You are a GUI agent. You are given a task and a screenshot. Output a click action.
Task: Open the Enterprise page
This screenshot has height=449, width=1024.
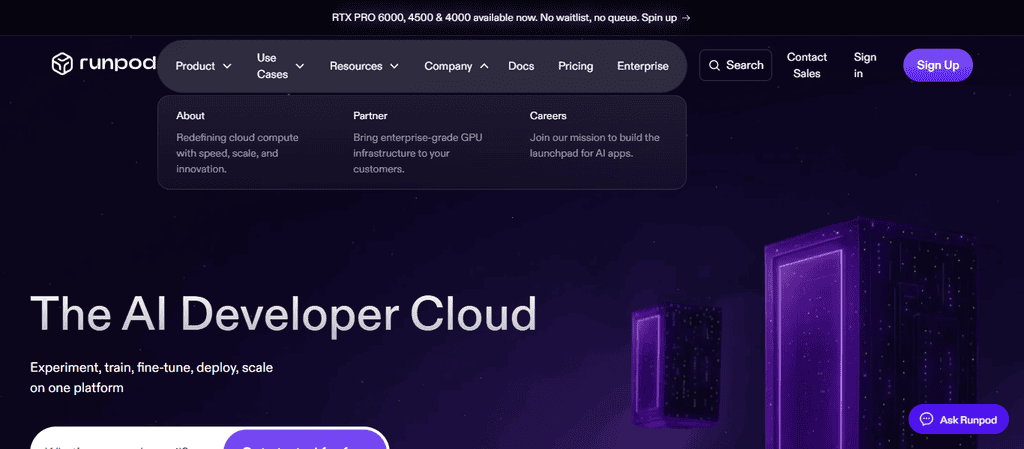(643, 66)
